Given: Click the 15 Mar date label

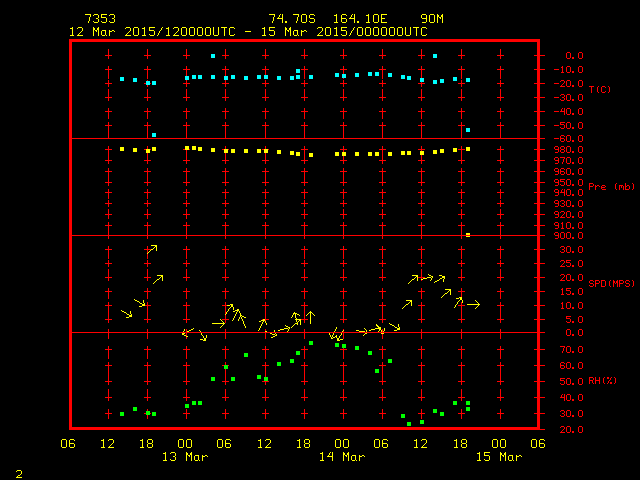Looking at the screenshot, I should [498, 457].
